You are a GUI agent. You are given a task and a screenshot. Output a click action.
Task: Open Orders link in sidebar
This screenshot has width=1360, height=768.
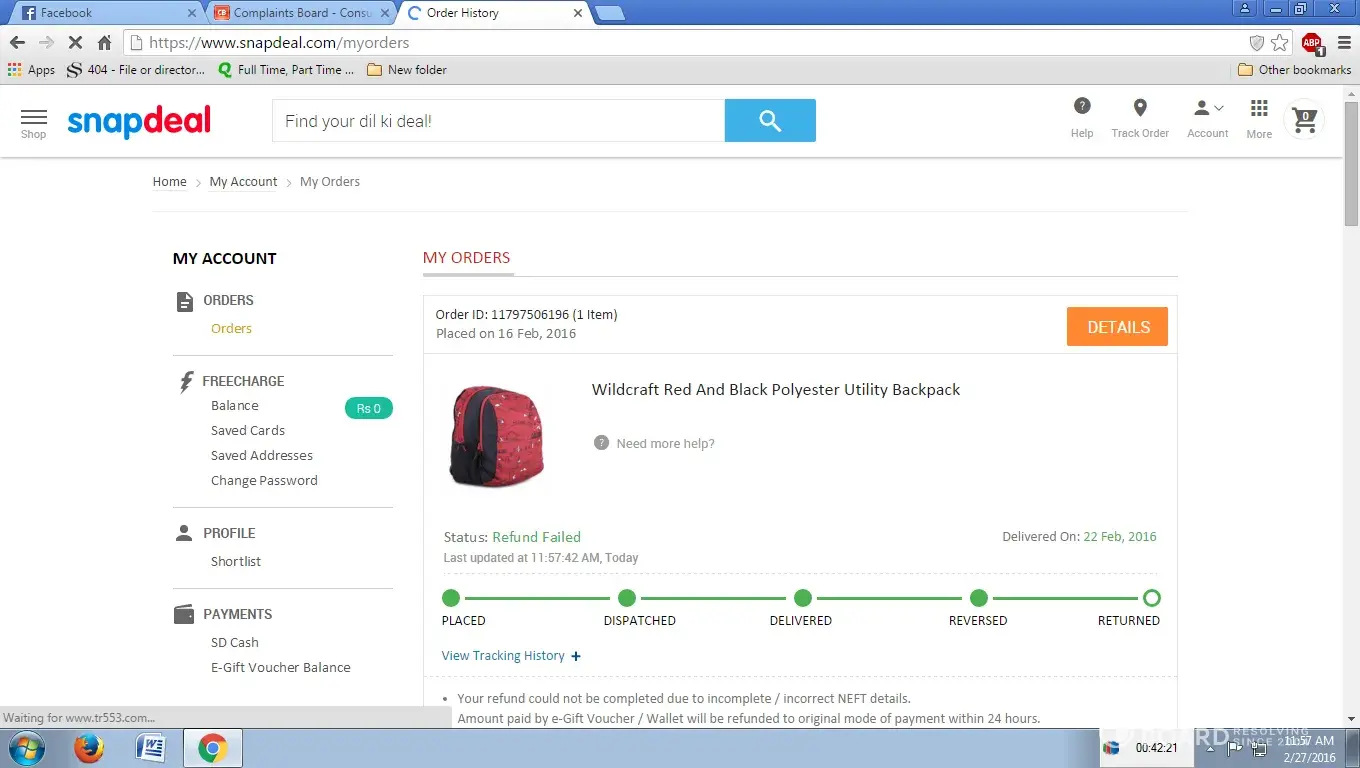click(x=231, y=329)
